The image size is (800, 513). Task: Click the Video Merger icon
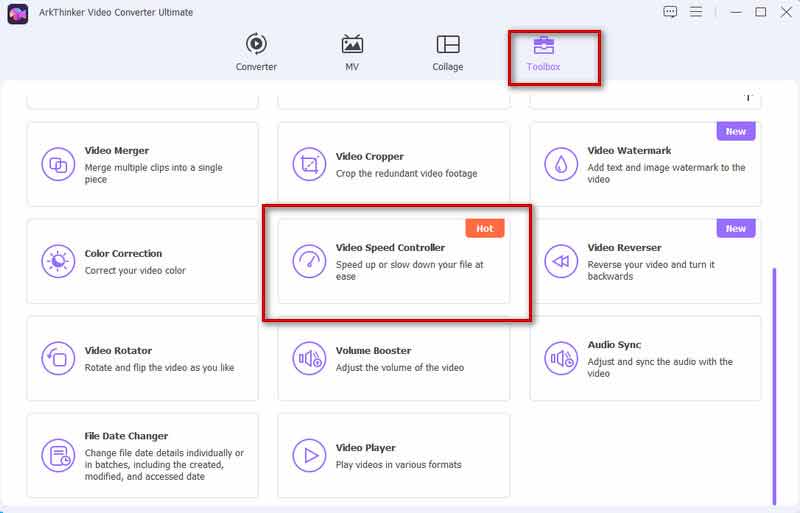[x=58, y=164]
